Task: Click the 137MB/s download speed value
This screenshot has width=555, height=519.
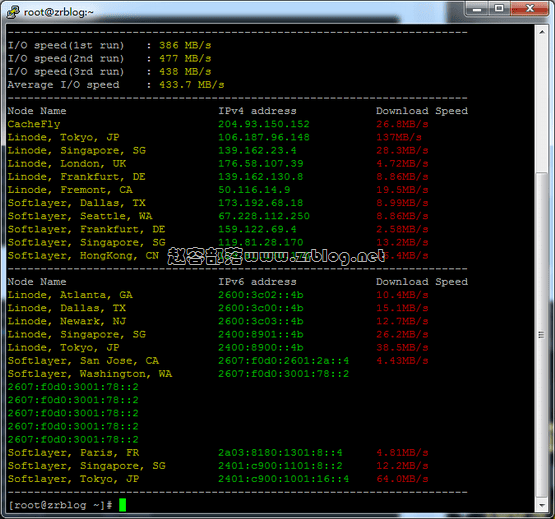Action: coord(399,137)
